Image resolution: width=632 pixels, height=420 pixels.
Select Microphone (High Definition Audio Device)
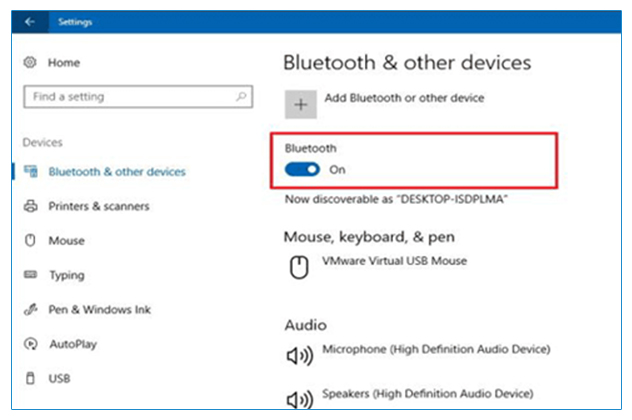(436, 349)
